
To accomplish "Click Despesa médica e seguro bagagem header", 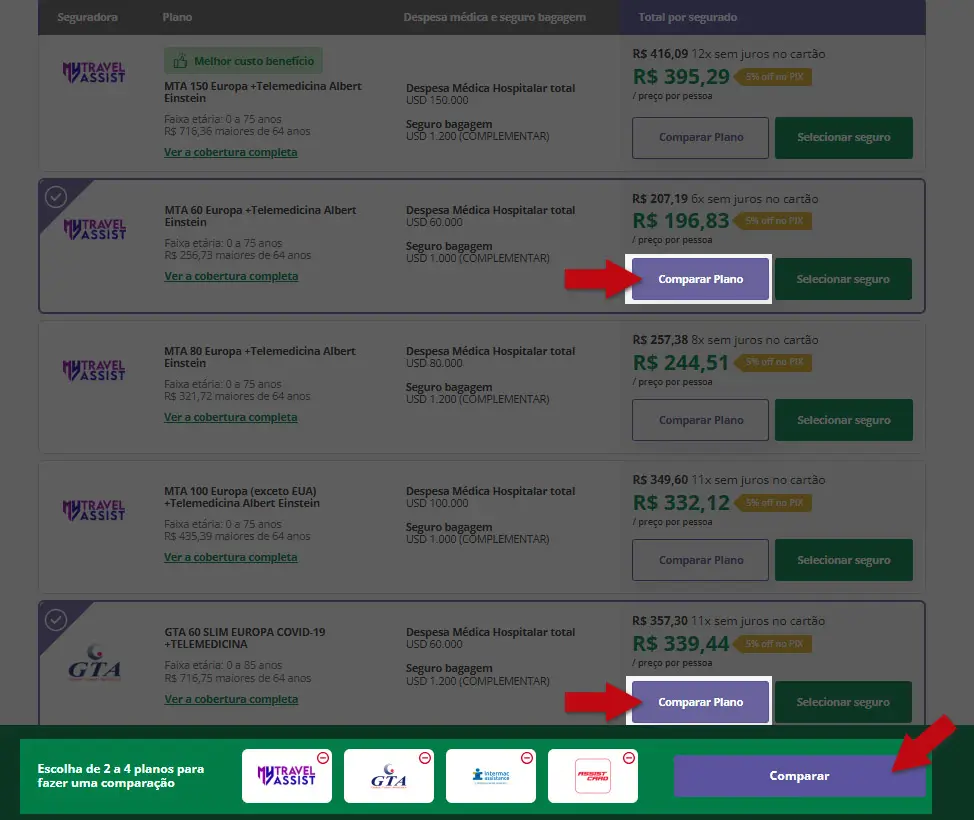I will click(x=494, y=17).
